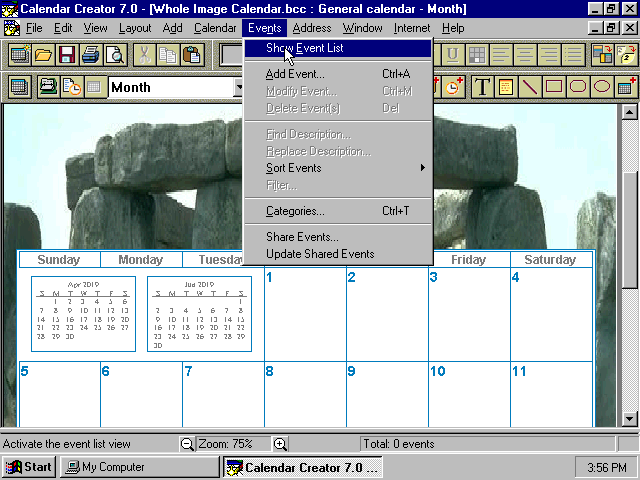Expand the Sort Events submenu

click(338, 168)
